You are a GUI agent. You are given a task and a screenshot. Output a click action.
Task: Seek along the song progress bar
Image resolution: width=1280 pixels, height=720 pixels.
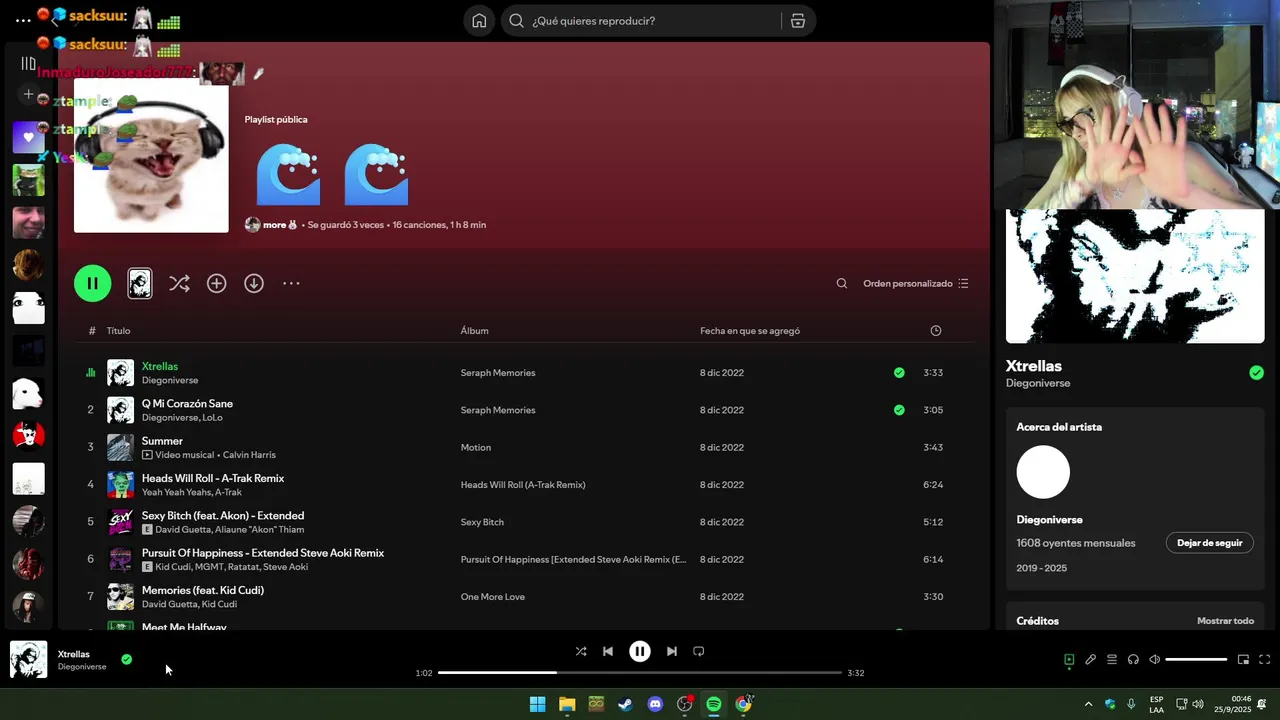point(640,673)
